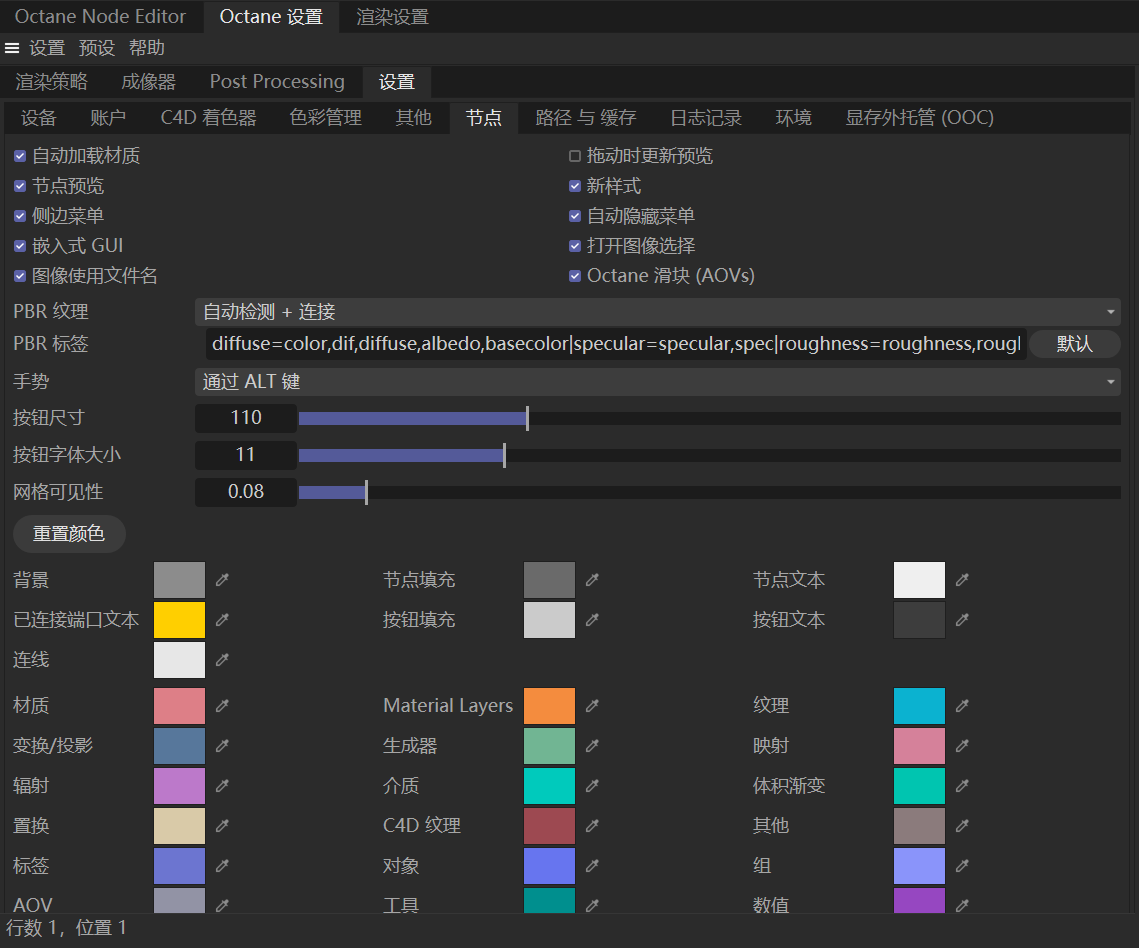Click the eyedropper beside 连线 swatch

pyautogui.click(x=221, y=659)
